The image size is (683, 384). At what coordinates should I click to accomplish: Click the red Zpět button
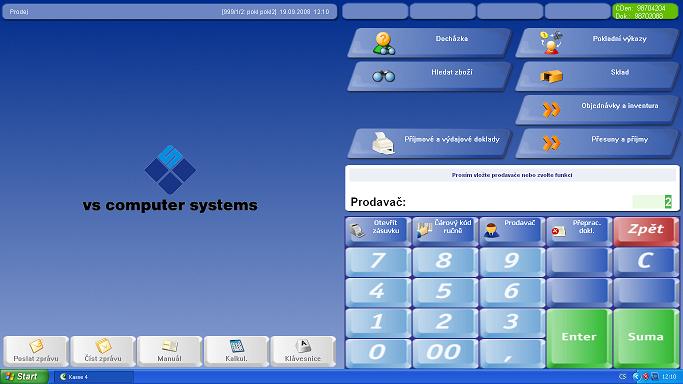[646, 231]
